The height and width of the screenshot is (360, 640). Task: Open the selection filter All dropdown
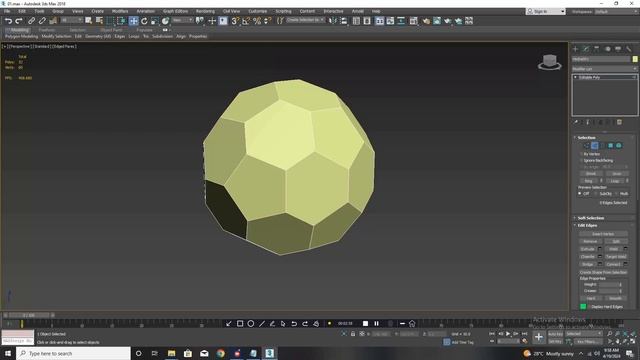click(x=71, y=20)
